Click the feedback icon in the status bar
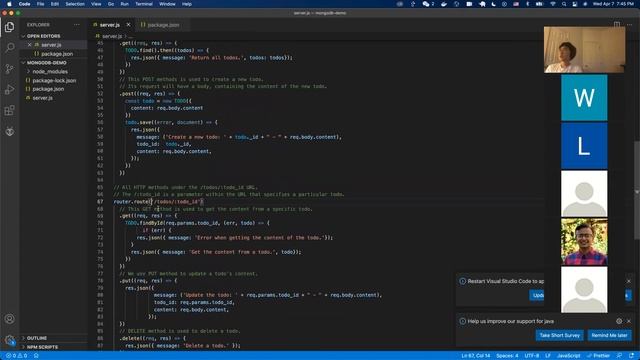Viewport: 640px width, 360px height. 619,356
